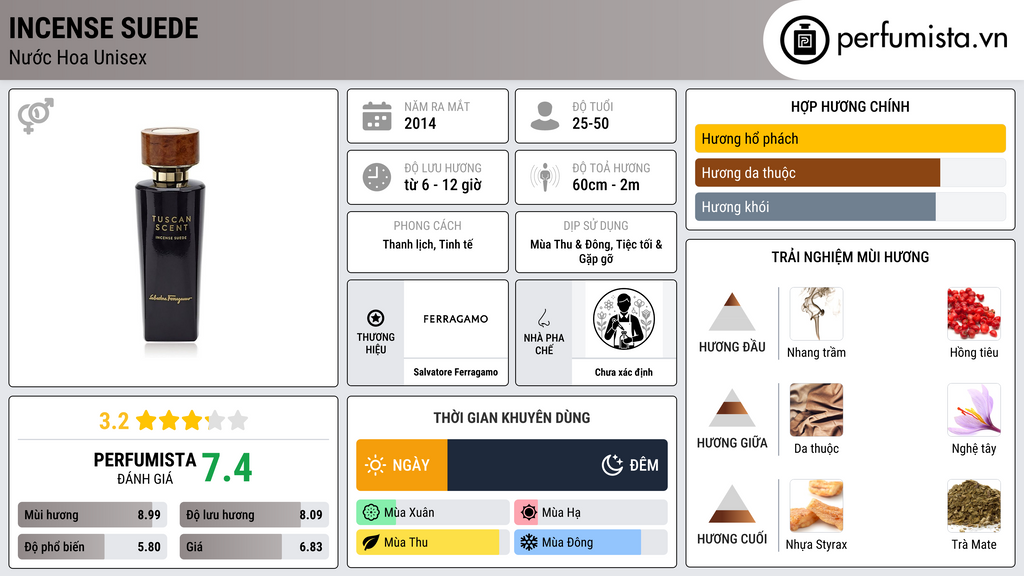1024x576 pixels.
Task: Click the Giá 6.83 score bar
Action: click(254, 547)
